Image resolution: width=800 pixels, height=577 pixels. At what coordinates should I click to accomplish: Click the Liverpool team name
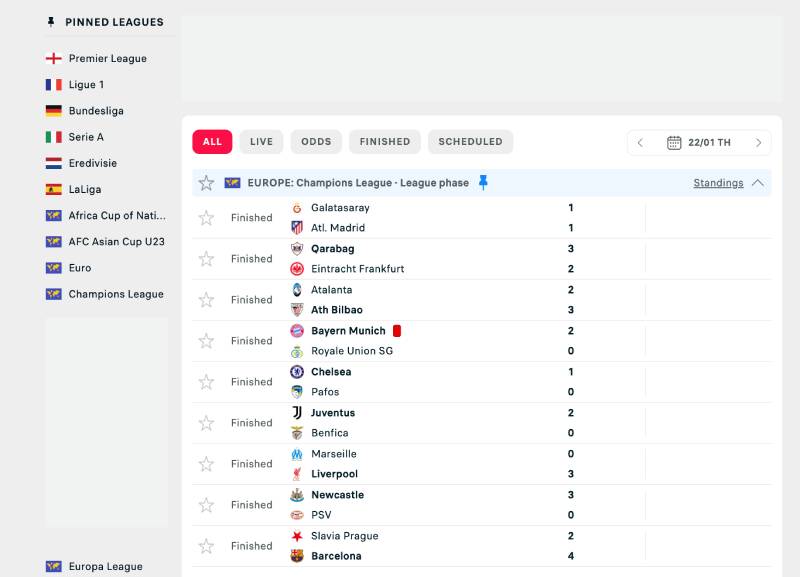click(x=335, y=474)
